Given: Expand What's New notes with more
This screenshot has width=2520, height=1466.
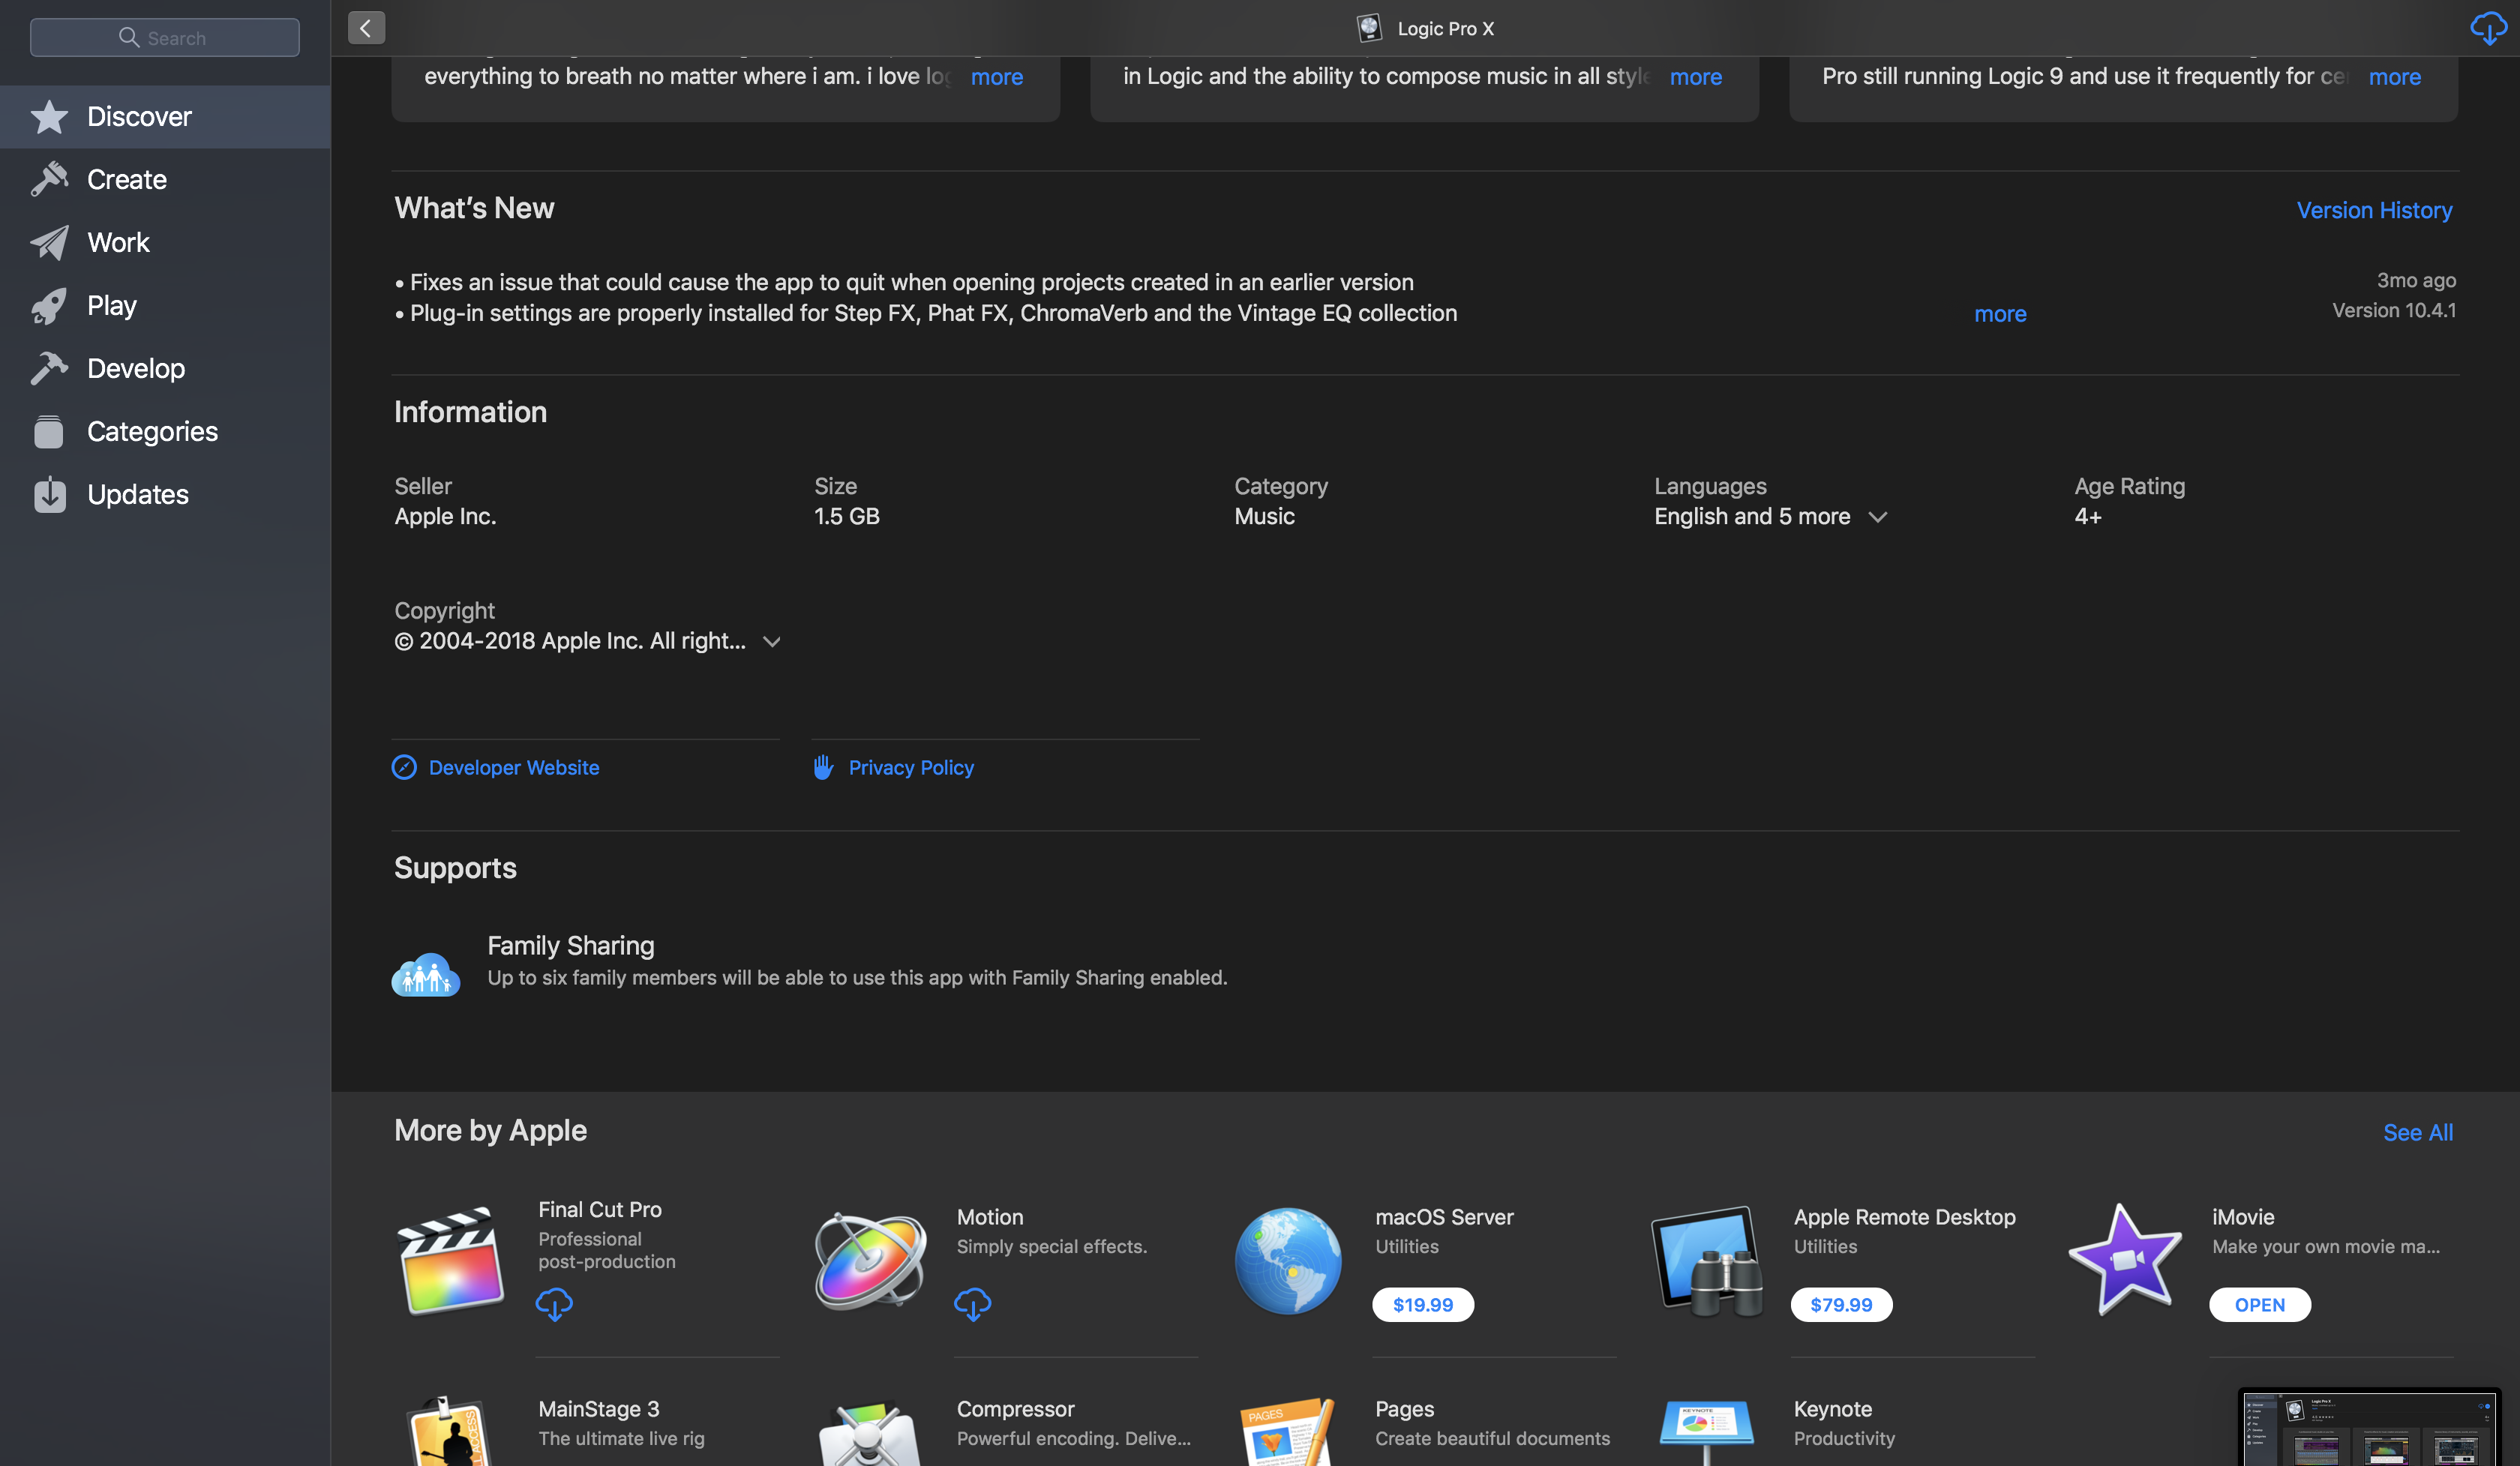Looking at the screenshot, I should click(x=2000, y=314).
